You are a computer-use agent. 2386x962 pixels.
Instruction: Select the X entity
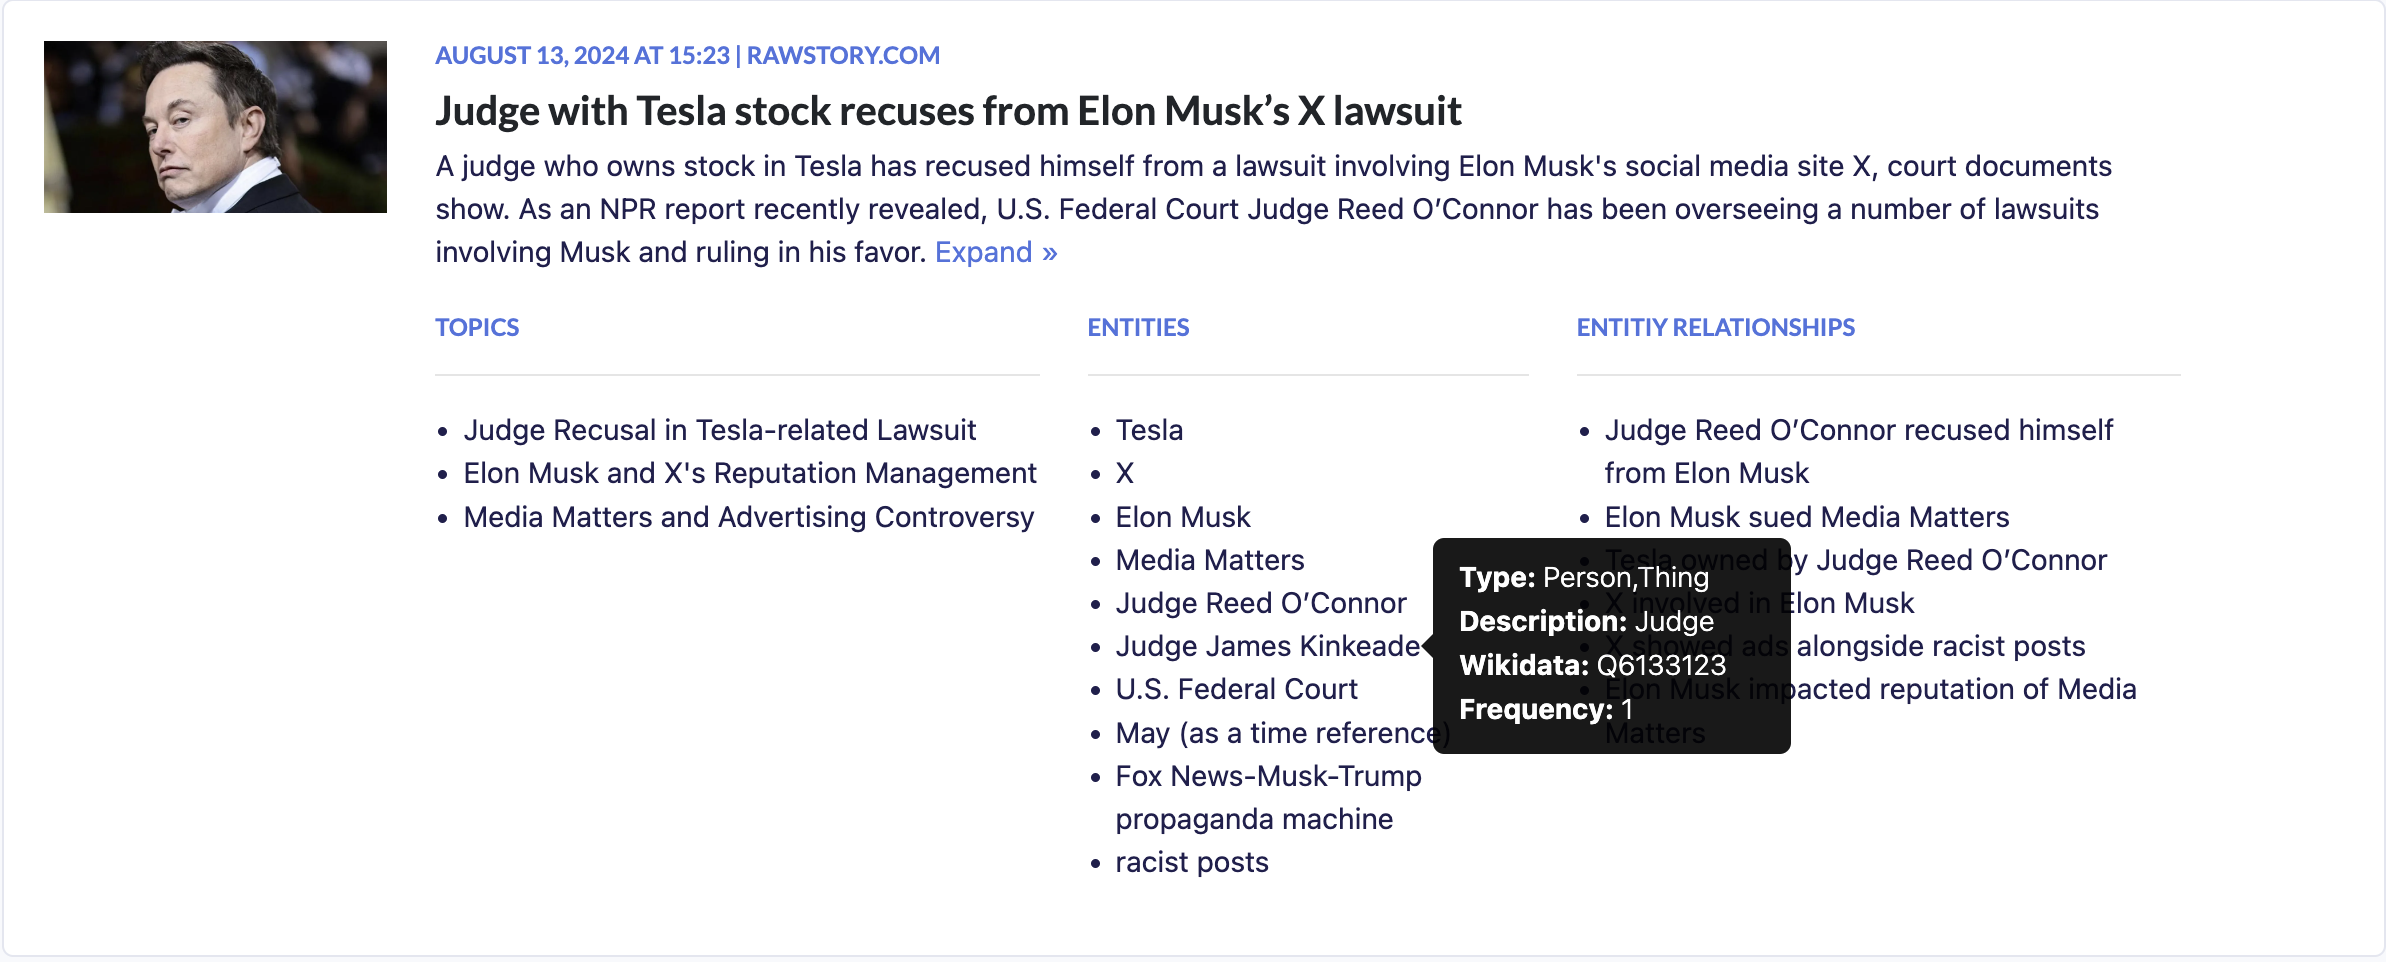point(1125,473)
